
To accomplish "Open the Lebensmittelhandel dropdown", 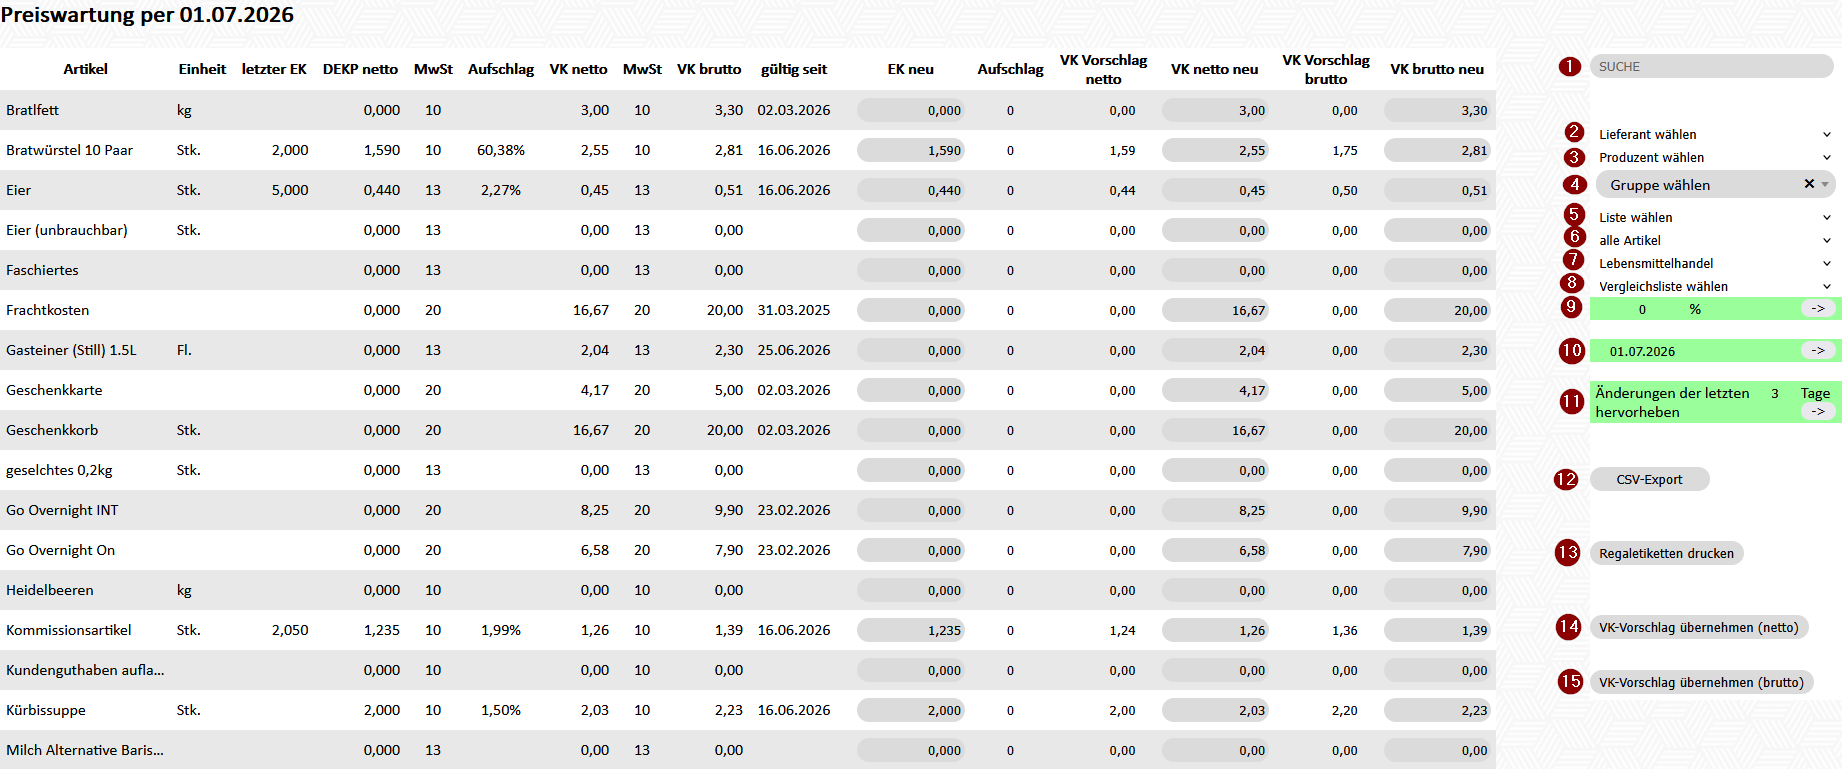I will click(1714, 263).
